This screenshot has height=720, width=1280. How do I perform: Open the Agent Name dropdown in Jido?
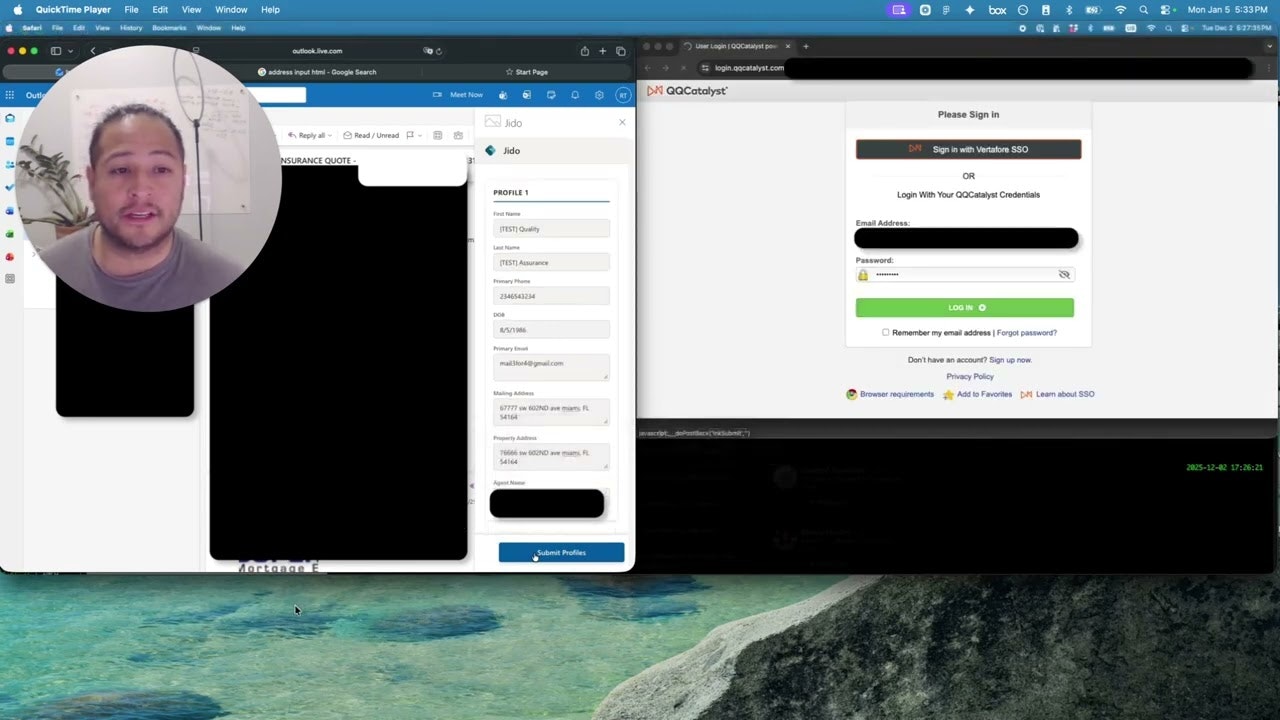click(546, 503)
